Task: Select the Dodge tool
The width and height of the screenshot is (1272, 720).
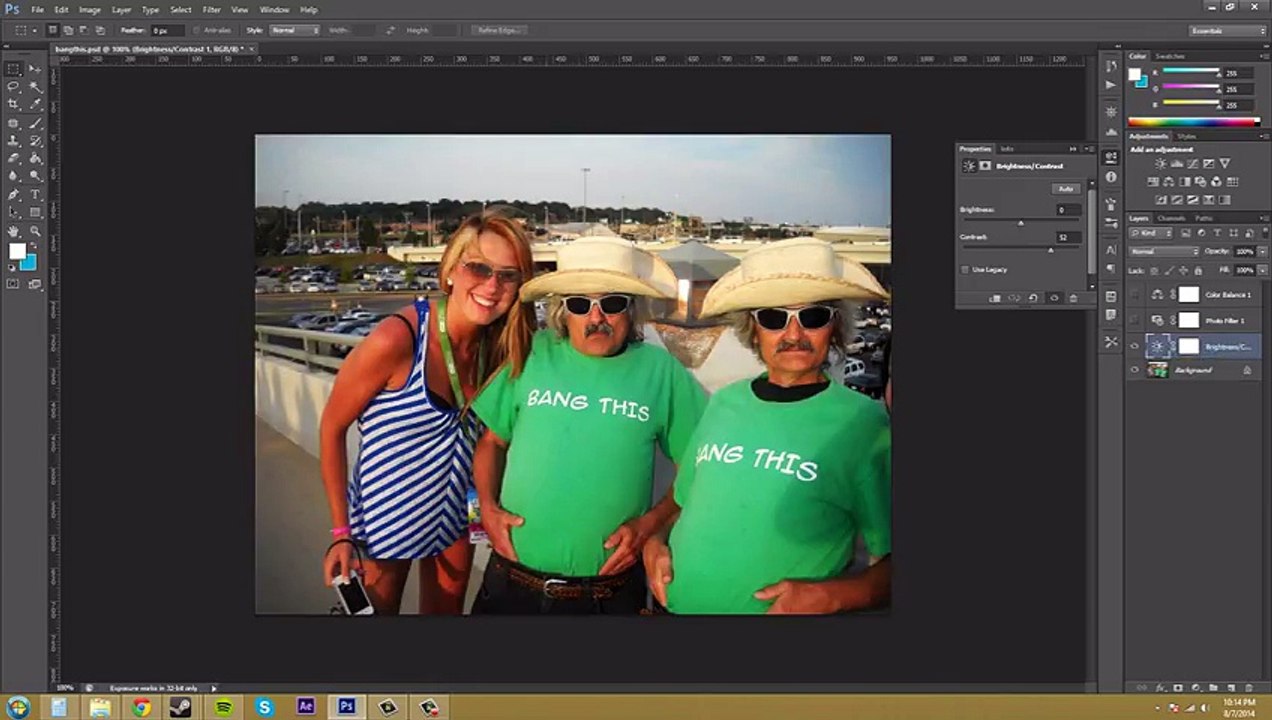Action: click(35, 176)
